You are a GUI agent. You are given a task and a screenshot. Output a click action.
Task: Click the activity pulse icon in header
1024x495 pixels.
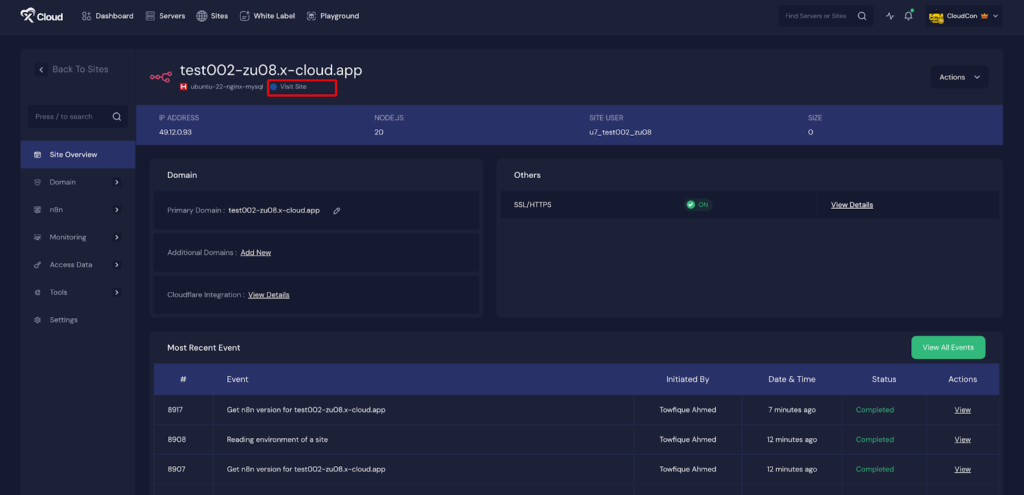(890, 16)
